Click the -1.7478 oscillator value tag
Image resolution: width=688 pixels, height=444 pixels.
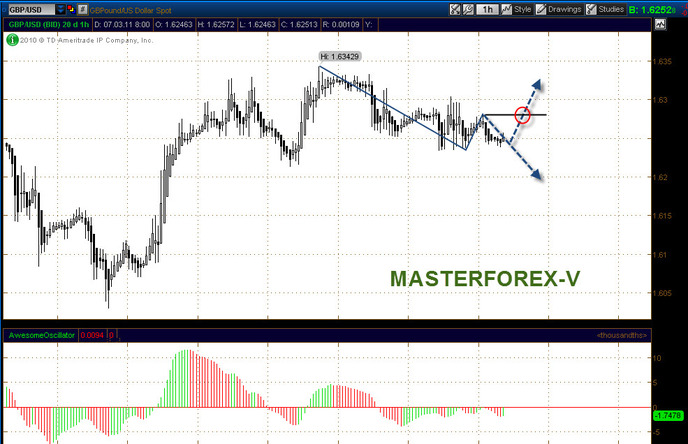click(x=668, y=415)
